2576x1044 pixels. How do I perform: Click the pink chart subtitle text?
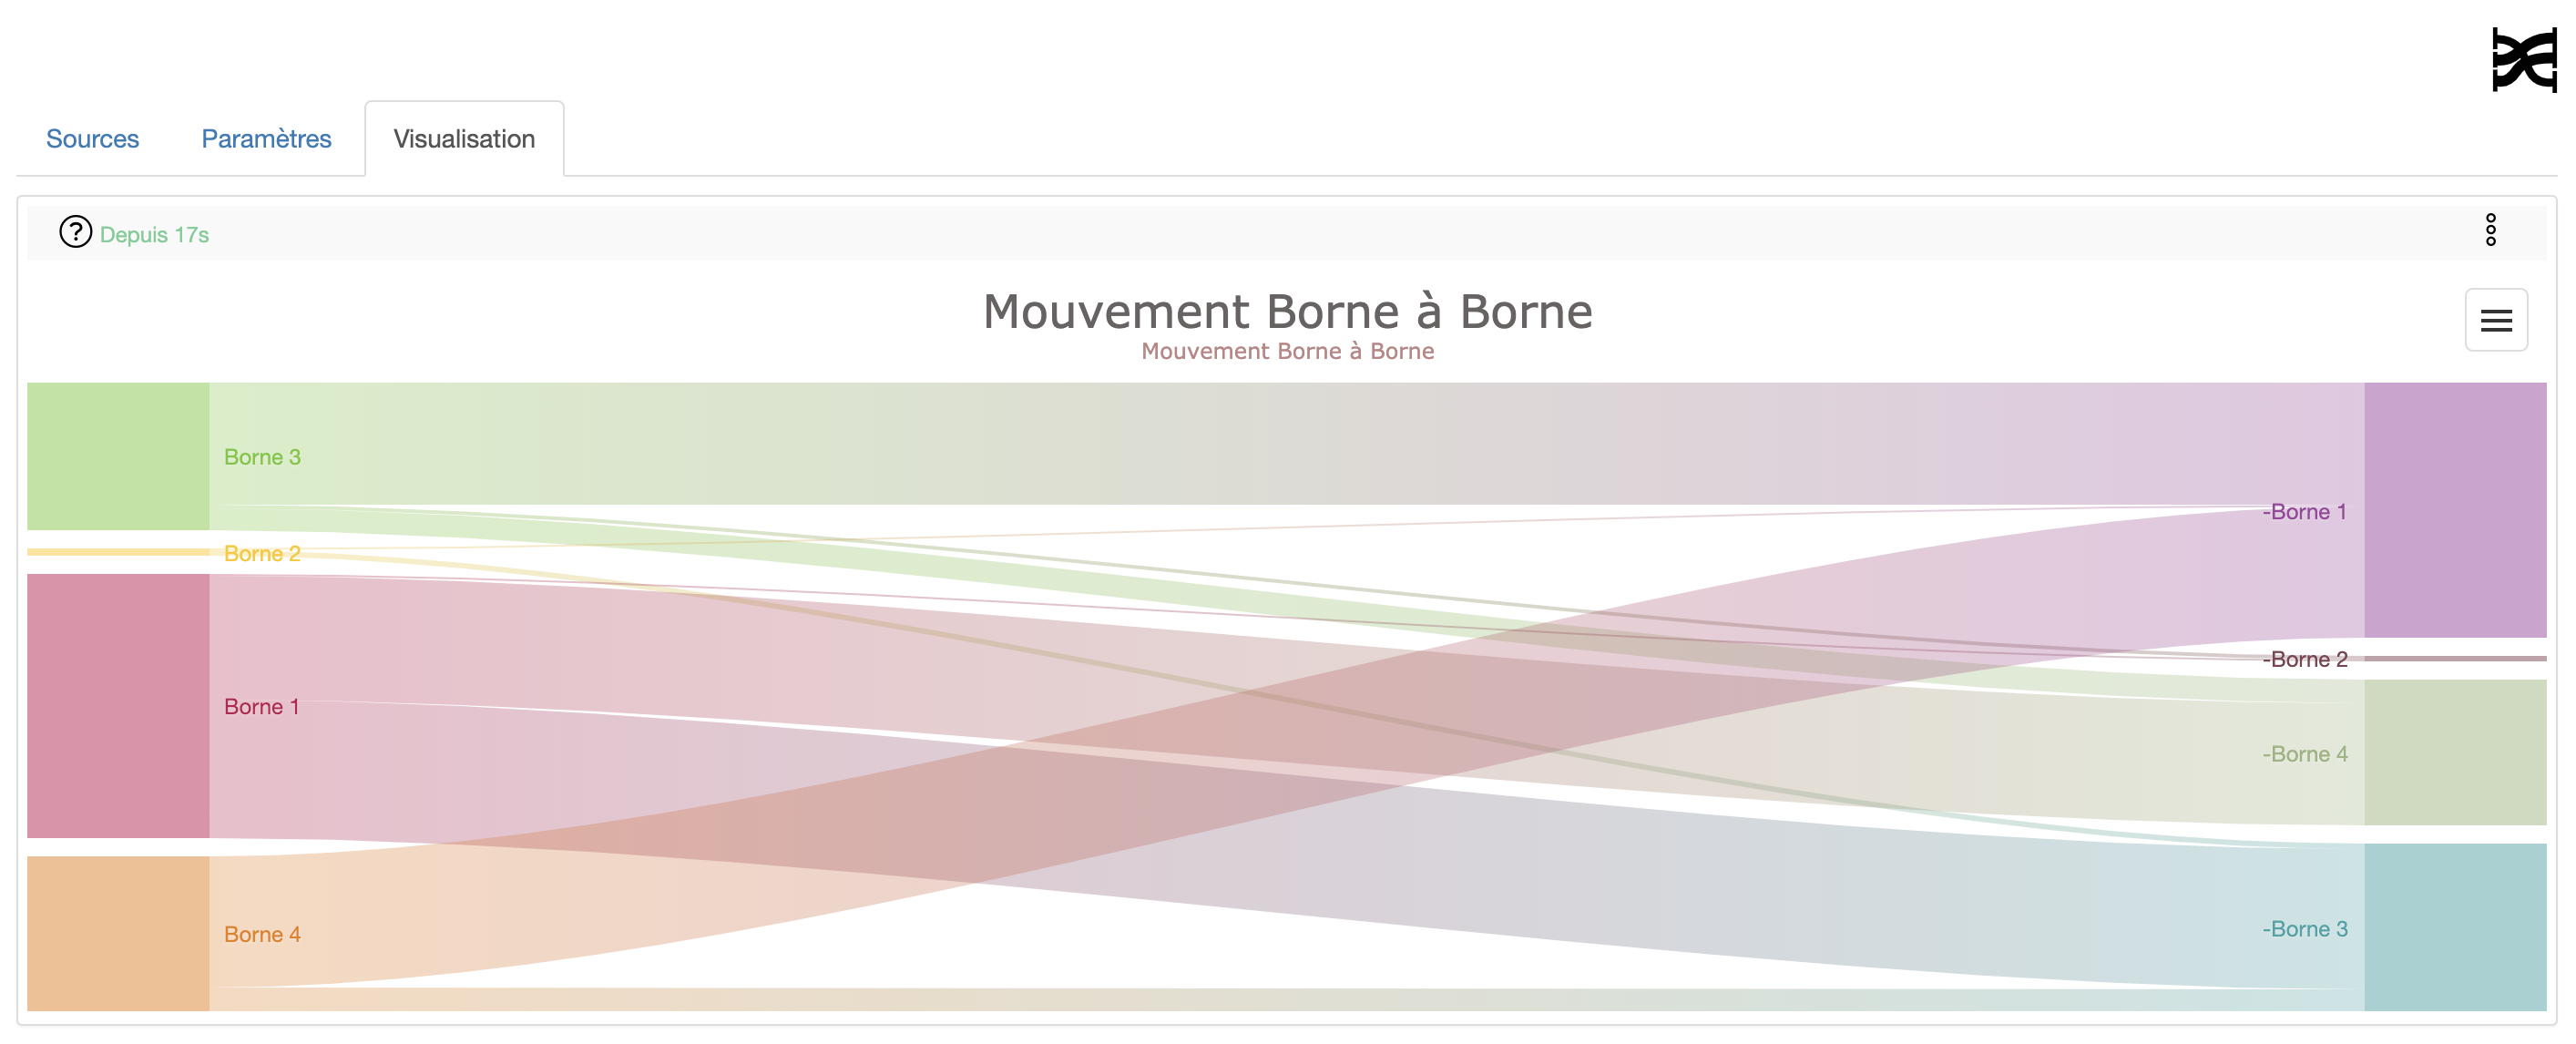pyautogui.click(x=1287, y=351)
